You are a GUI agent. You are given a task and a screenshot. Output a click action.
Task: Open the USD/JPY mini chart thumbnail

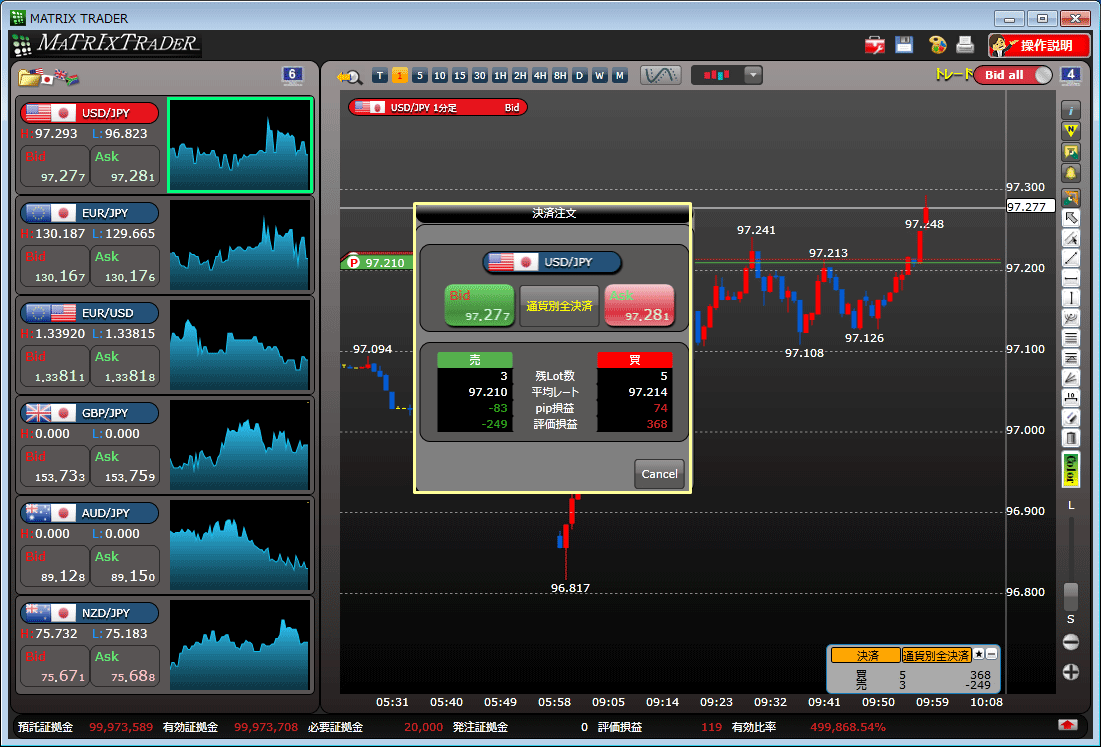click(239, 145)
